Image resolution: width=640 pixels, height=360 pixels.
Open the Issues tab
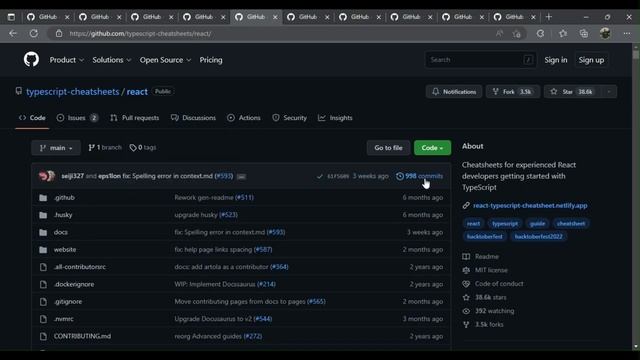tap(77, 118)
